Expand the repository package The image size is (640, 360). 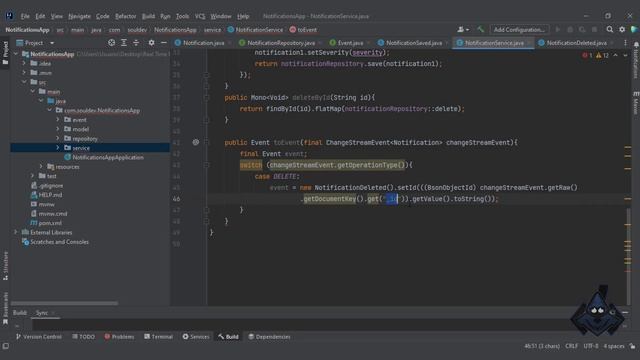click(58, 138)
